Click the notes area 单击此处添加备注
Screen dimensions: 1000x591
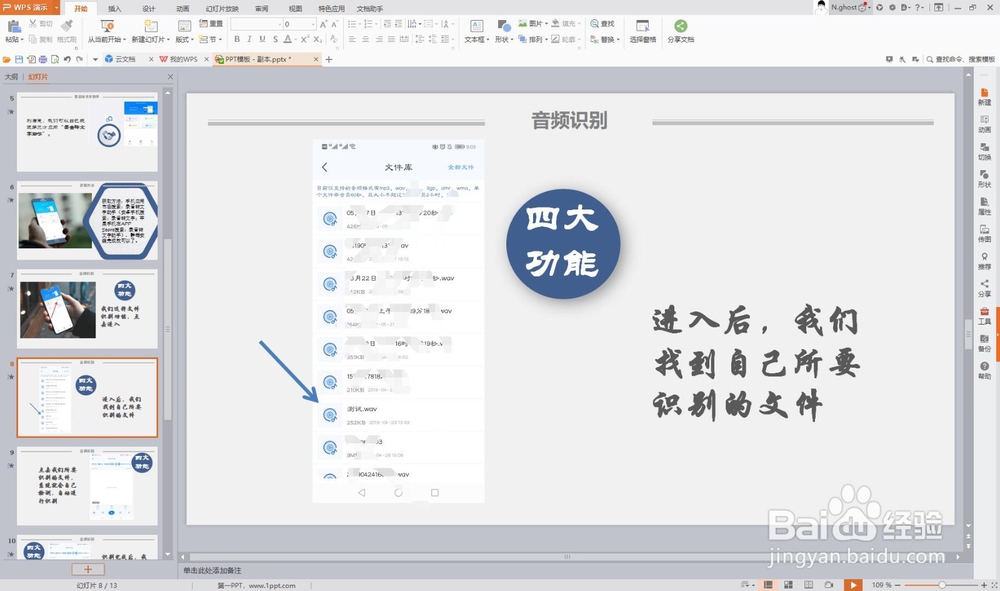click(x=212, y=571)
